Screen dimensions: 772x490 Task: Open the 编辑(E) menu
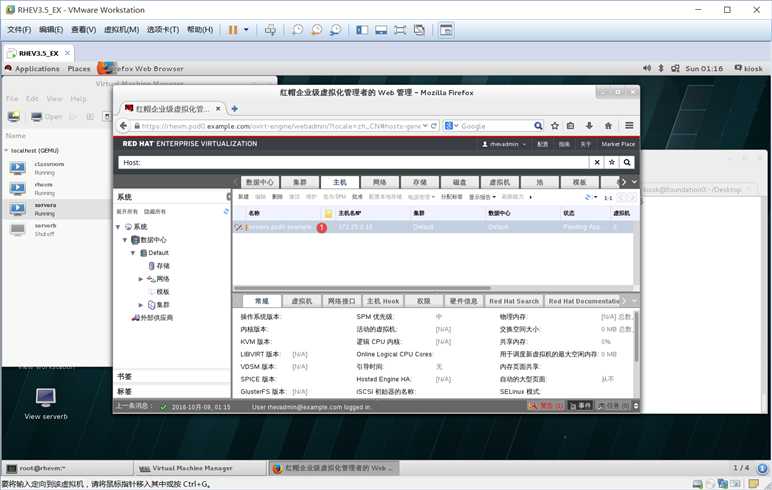tap(51, 30)
